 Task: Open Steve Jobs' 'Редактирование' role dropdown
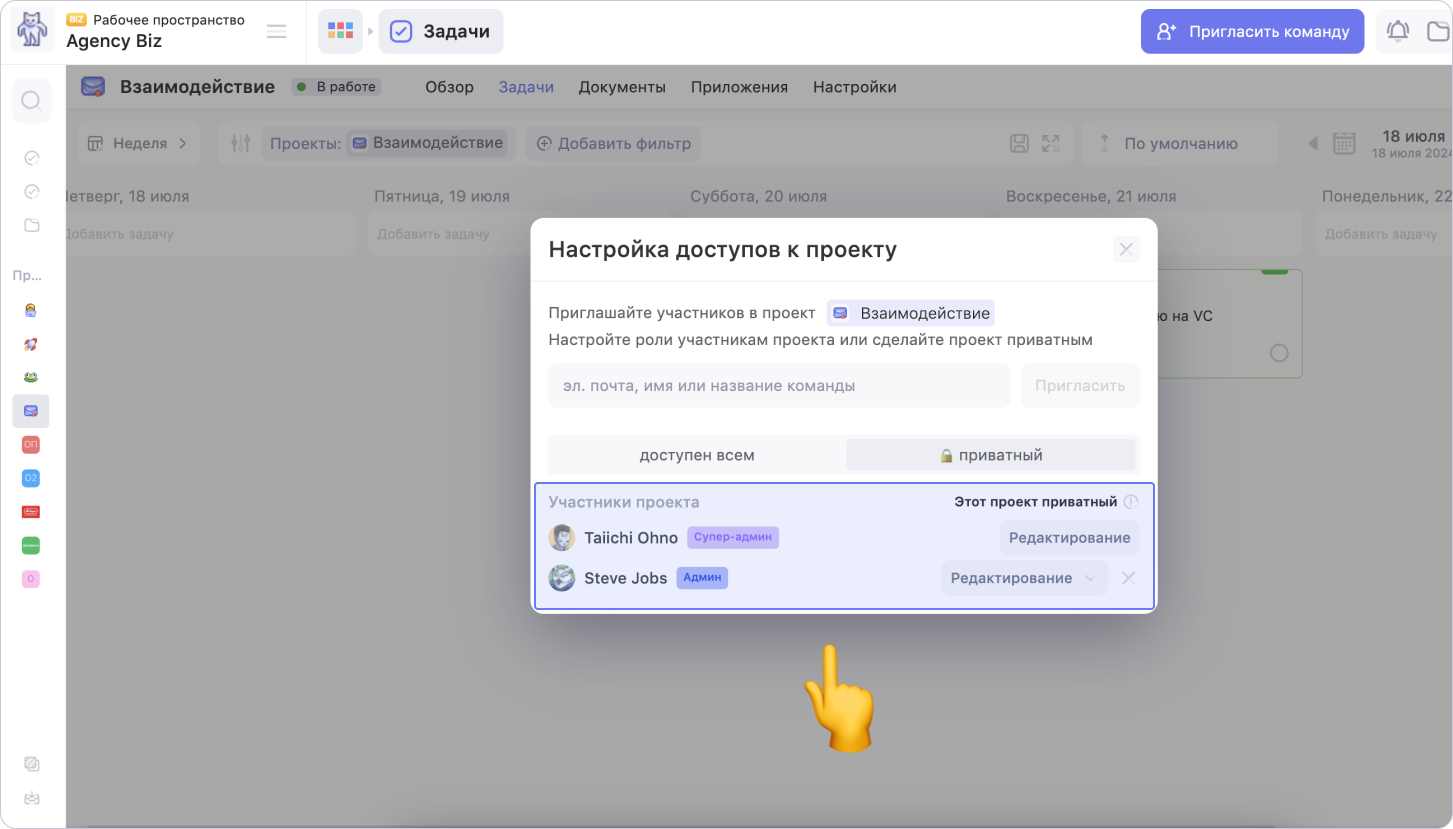coord(1024,578)
